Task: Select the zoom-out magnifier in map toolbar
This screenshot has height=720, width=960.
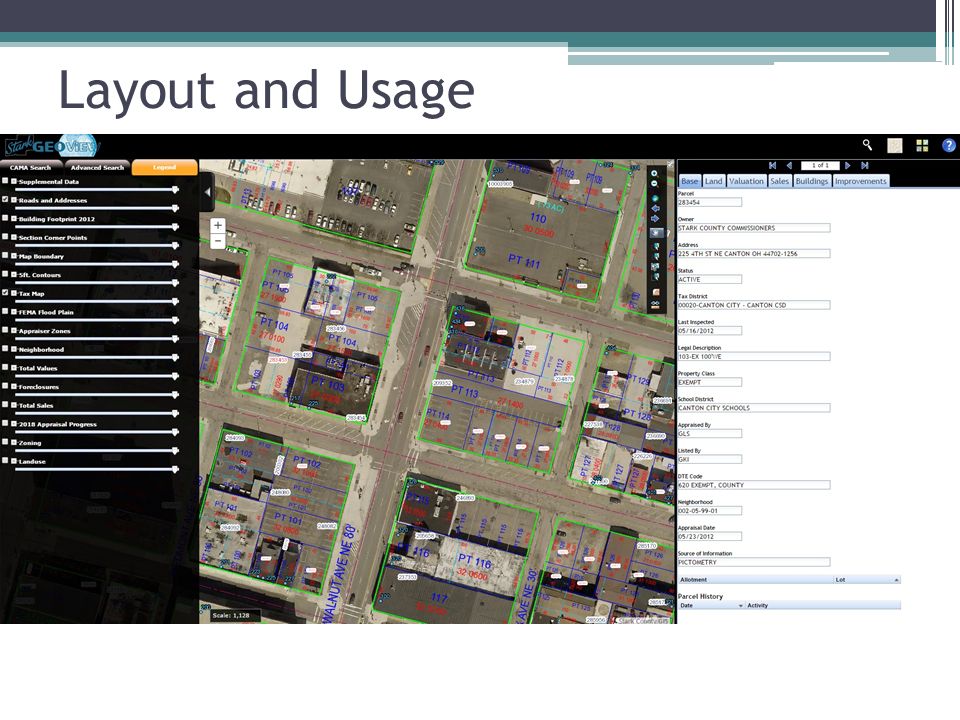Action: pyautogui.click(x=654, y=184)
